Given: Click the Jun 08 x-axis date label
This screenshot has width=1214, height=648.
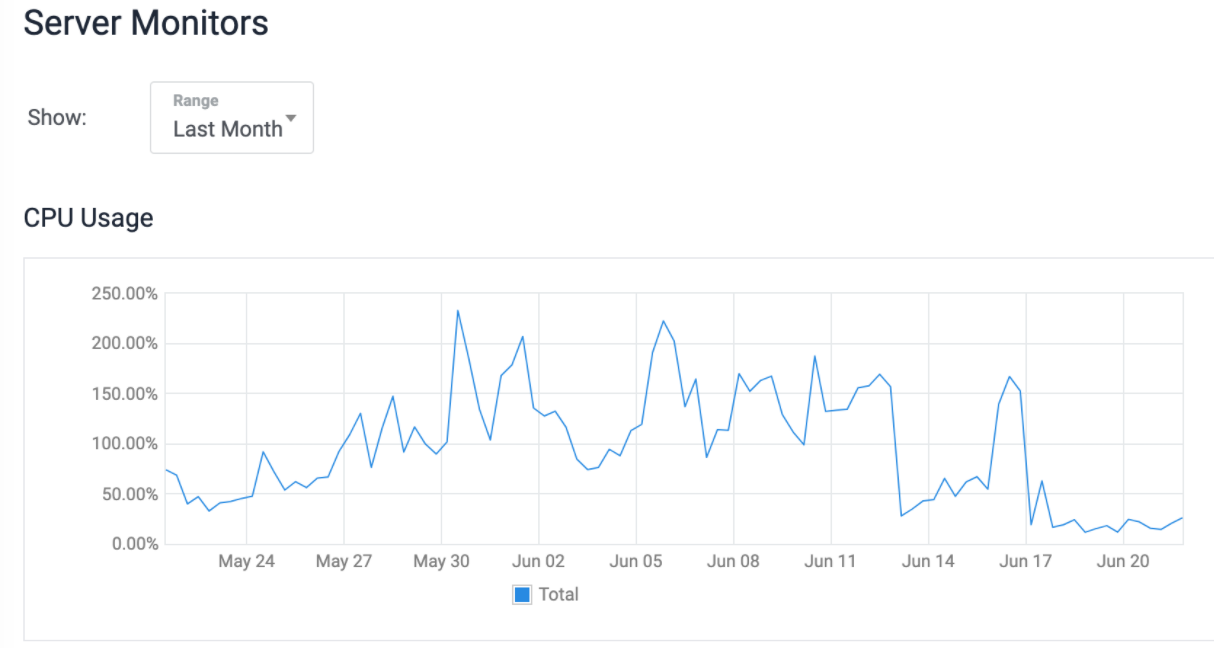Looking at the screenshot, I should tap(733, 561).
